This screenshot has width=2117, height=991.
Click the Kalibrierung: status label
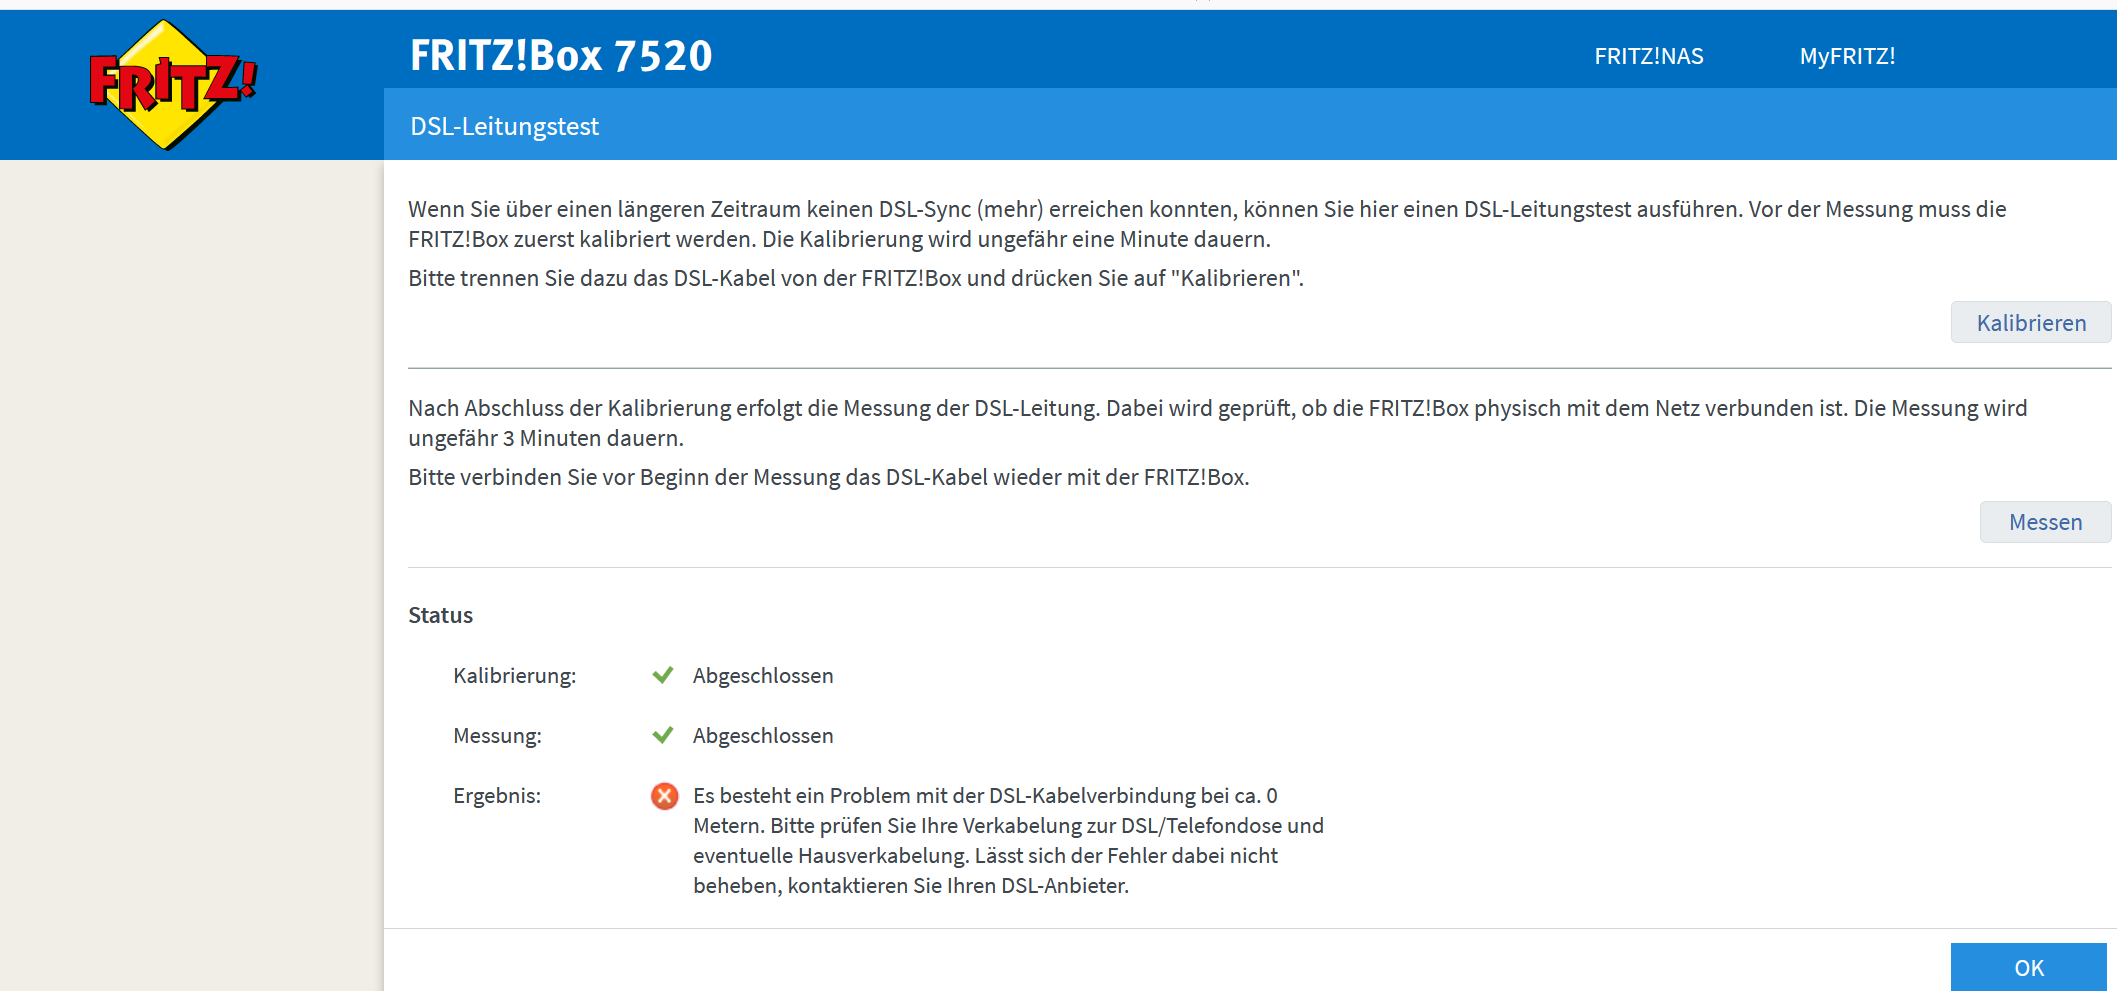tap(514, 676)
